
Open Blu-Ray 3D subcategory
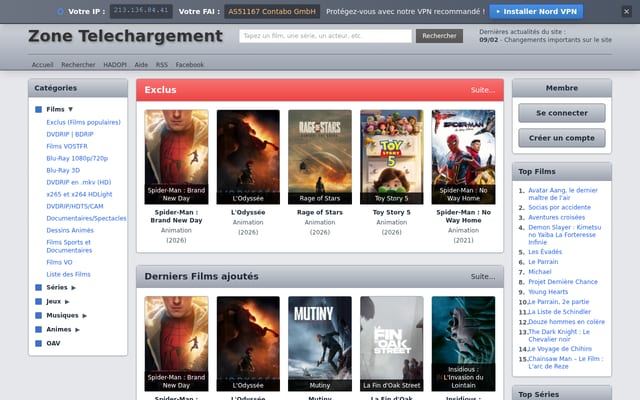click(x=63, y=170)
